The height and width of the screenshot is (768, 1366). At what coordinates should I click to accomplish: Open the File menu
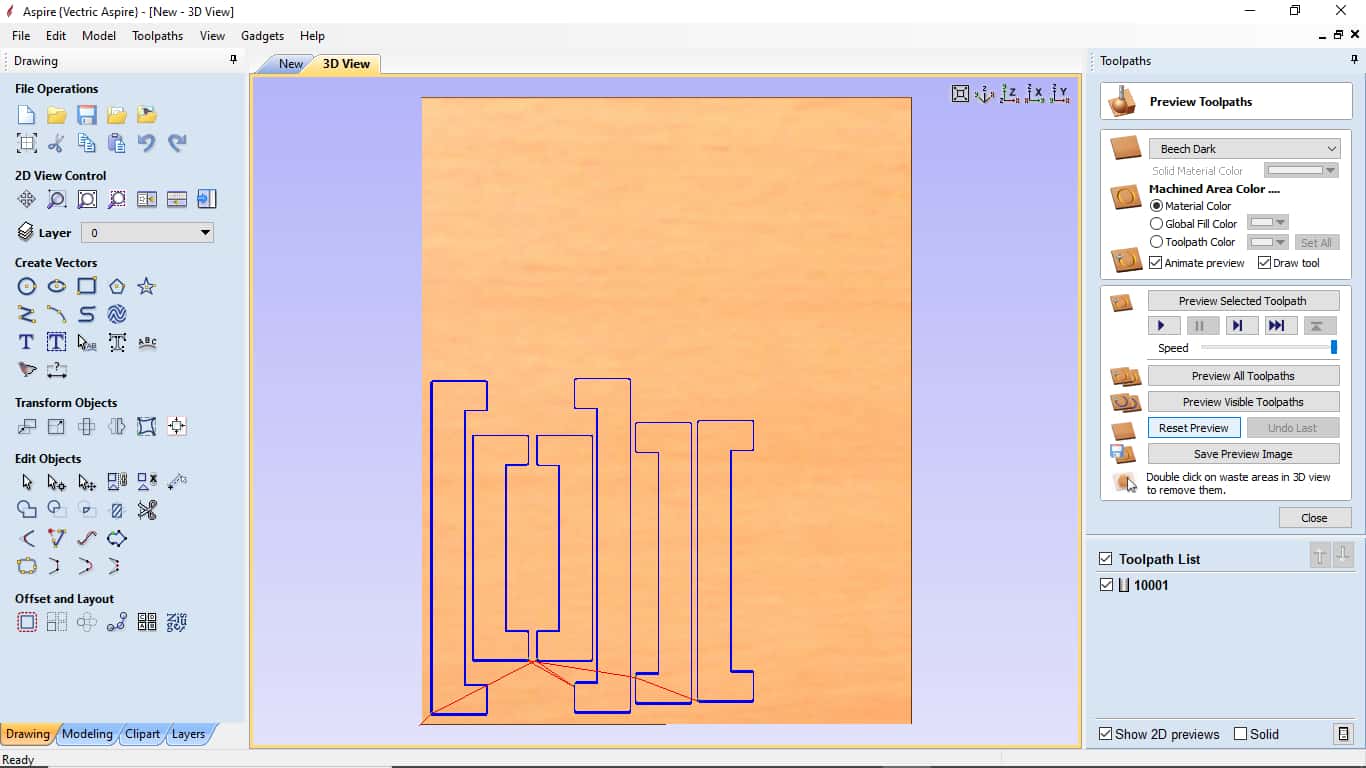tap(21, 36)
